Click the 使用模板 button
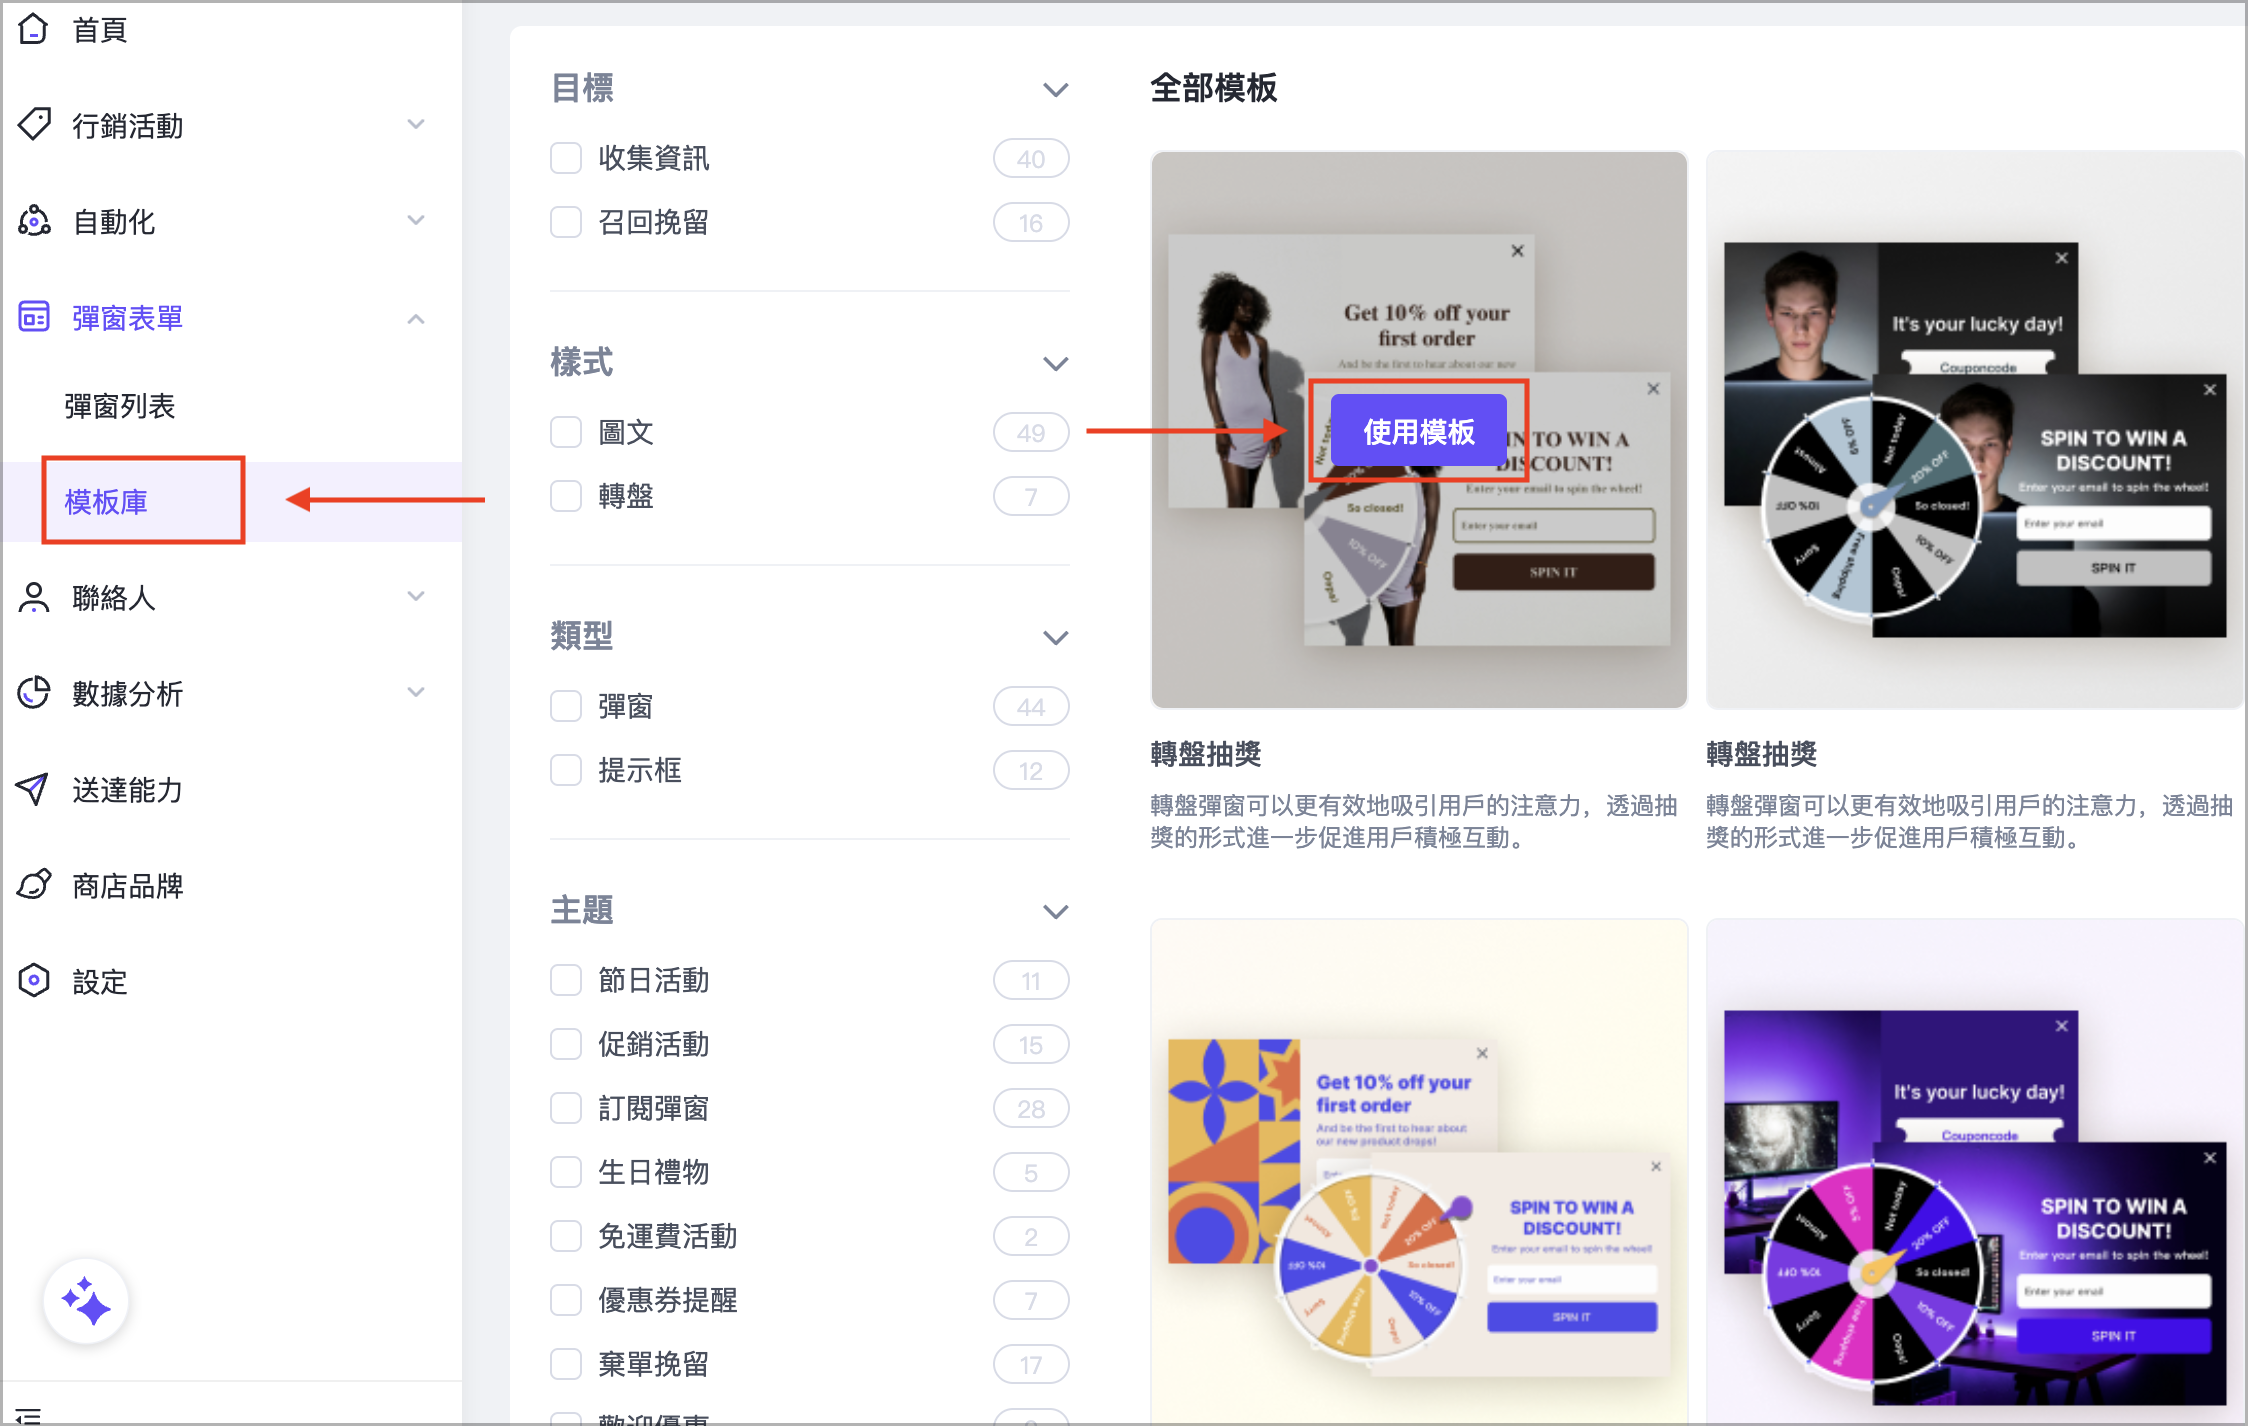Viewport: 2248px width, 1426px height. click(x=1418, y=432)
